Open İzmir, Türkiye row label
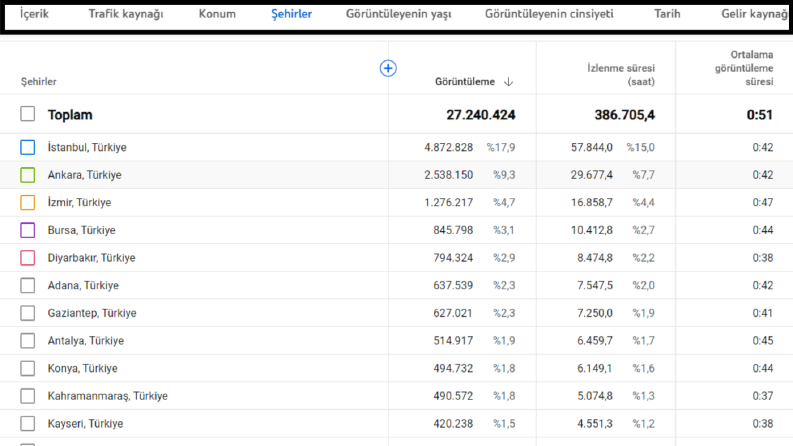The height and width of the screenshot is (446, 793). click(79, 202)
